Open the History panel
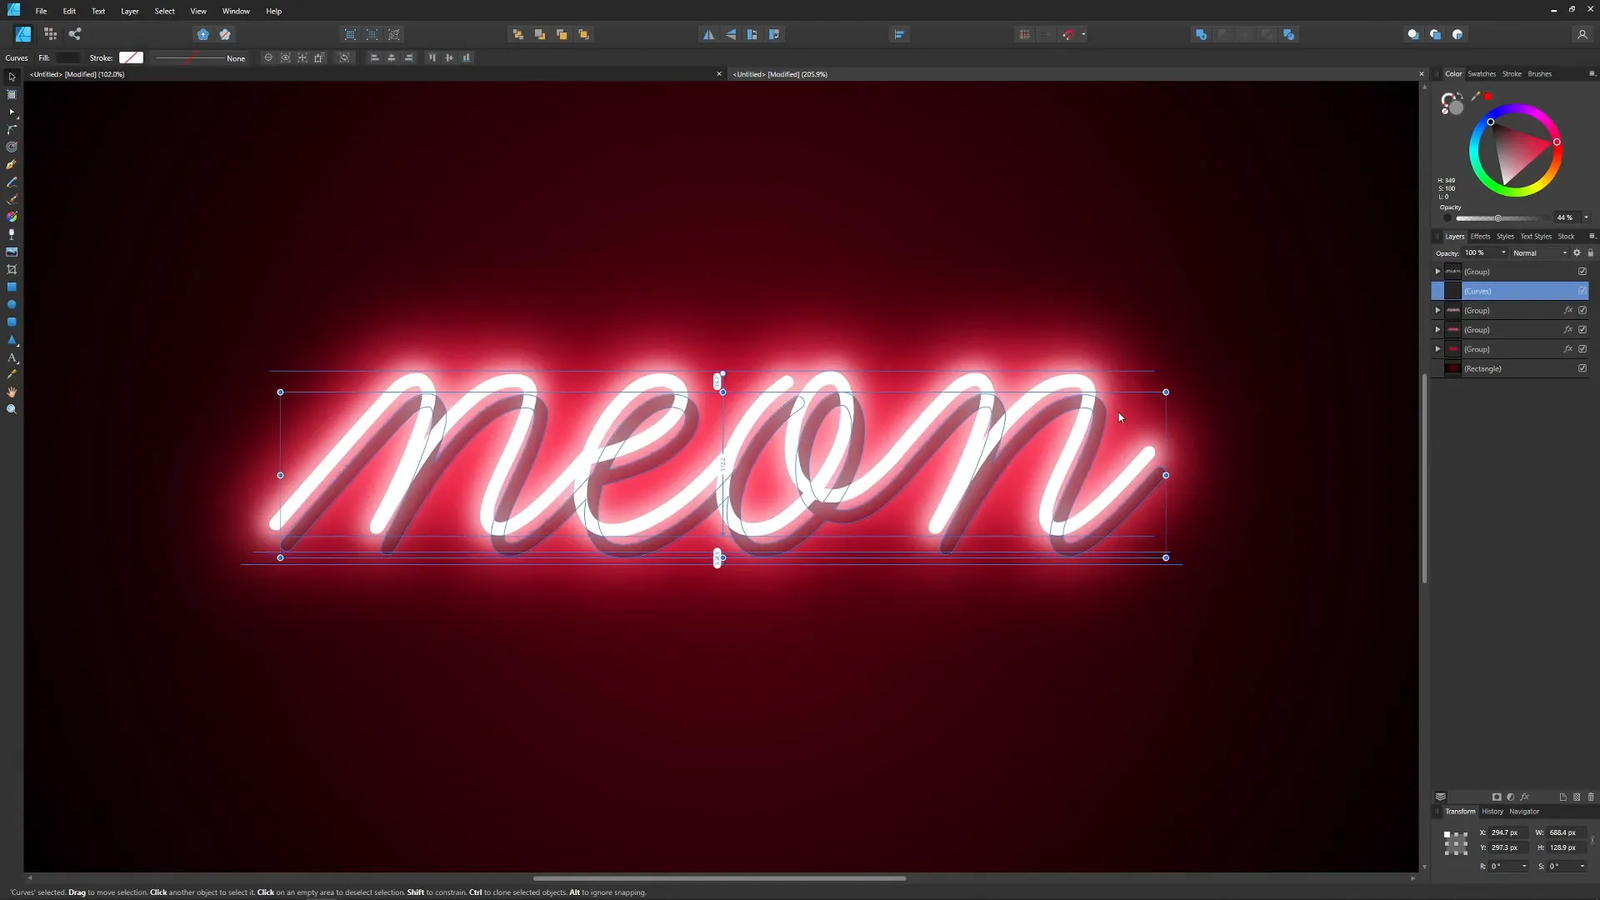This screenshot has width=1600, height=900. (1491, 811)
